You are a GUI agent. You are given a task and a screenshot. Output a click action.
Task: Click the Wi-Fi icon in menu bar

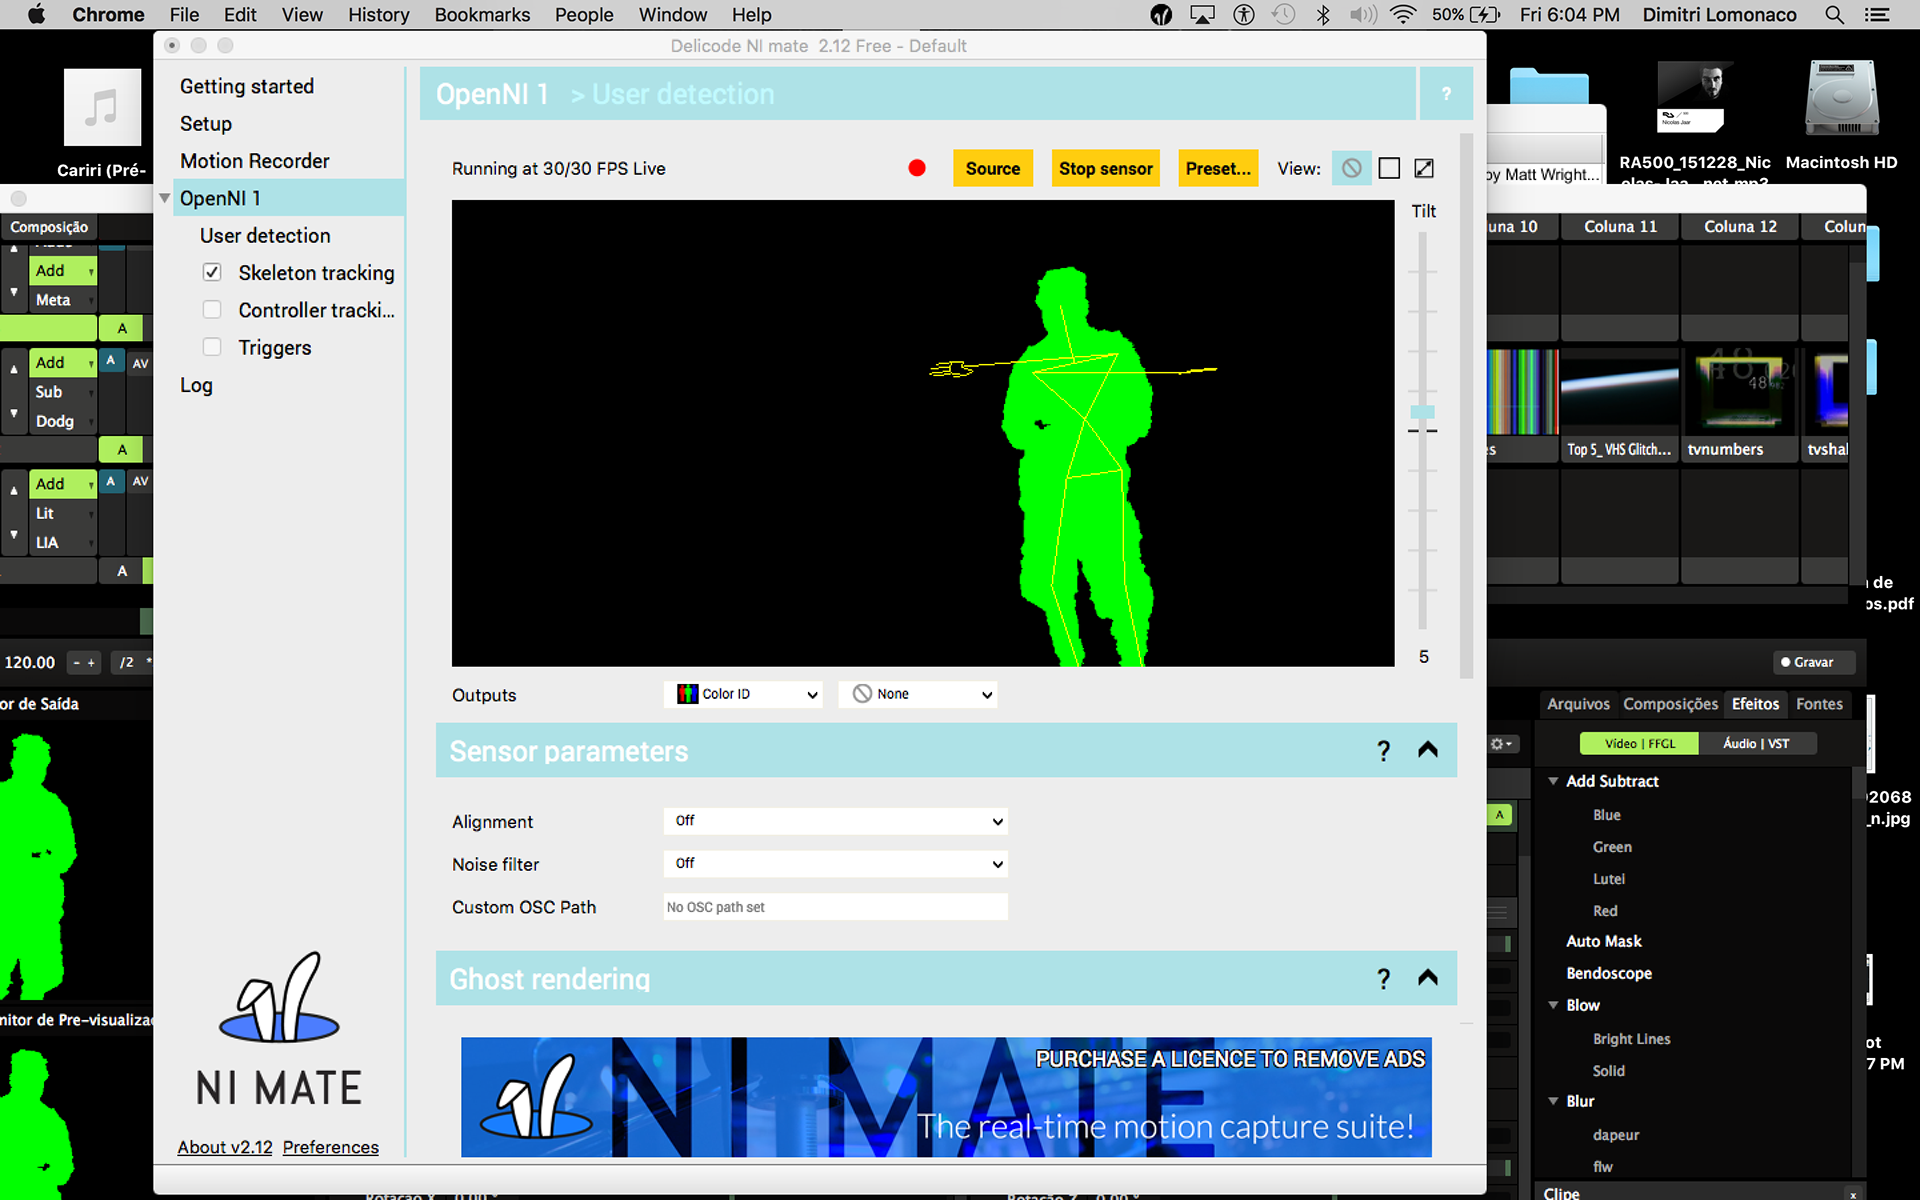coord(1403,15)
